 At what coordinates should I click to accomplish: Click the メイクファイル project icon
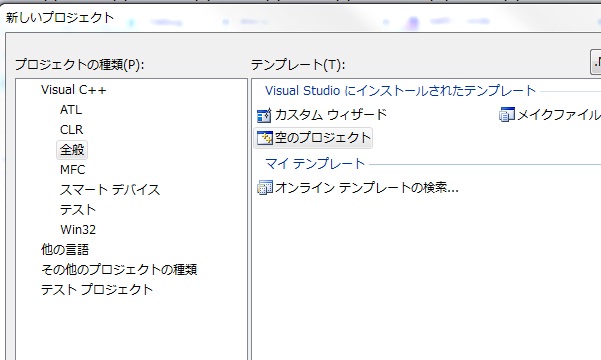507,115
